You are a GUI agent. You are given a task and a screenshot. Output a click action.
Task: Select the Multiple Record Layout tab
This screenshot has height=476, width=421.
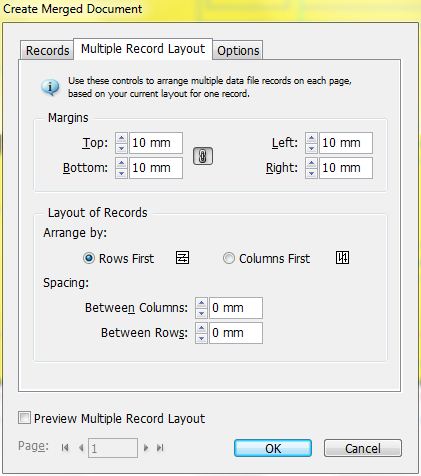pos(143,49)
